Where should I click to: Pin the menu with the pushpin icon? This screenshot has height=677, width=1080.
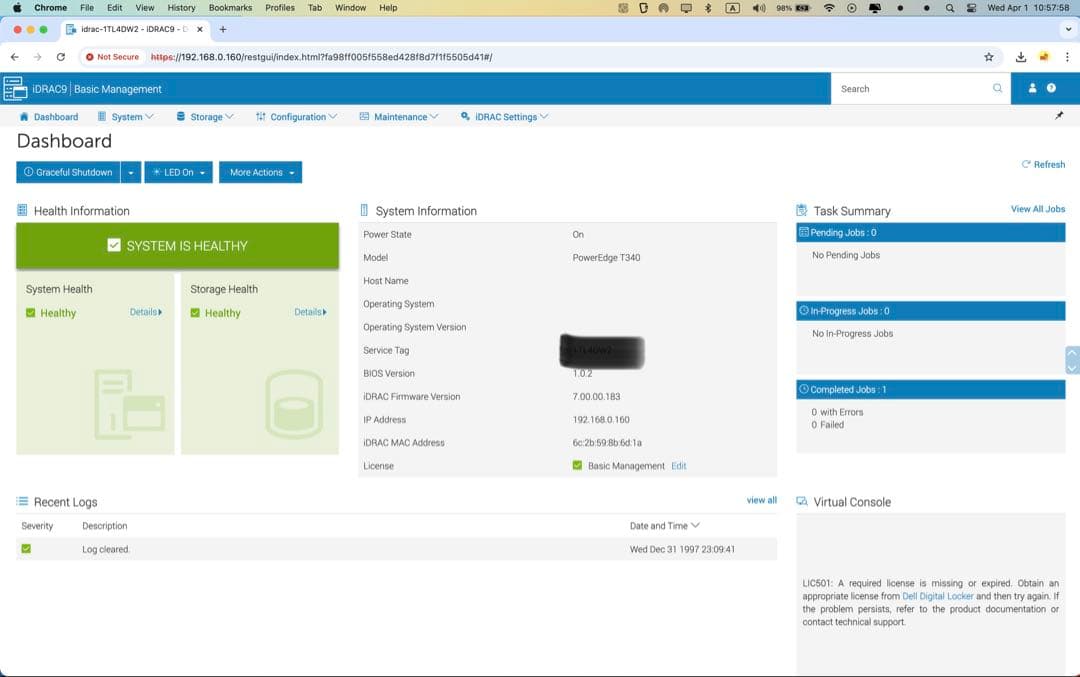[x=1059, y=116]
